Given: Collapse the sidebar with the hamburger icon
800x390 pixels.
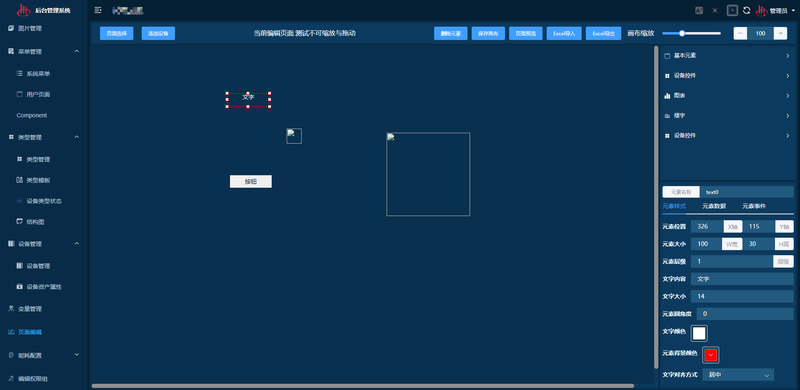Looking at the screenshot, I should point(98,10).
